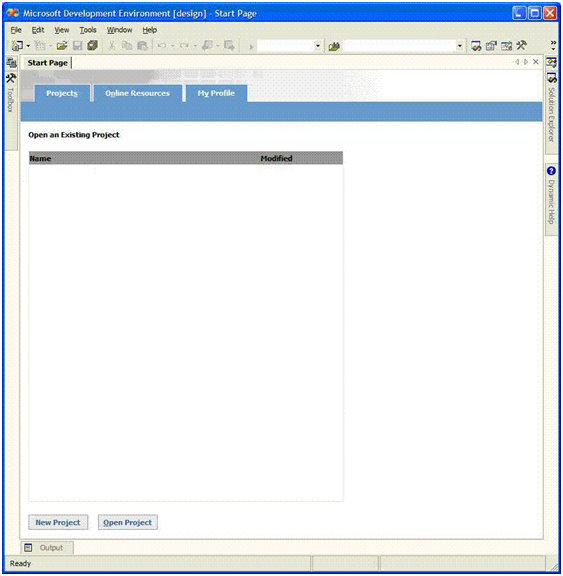This screenshot has width=563, height=576.
Task: Open the Tools menu
Action: tap(88, 30)
